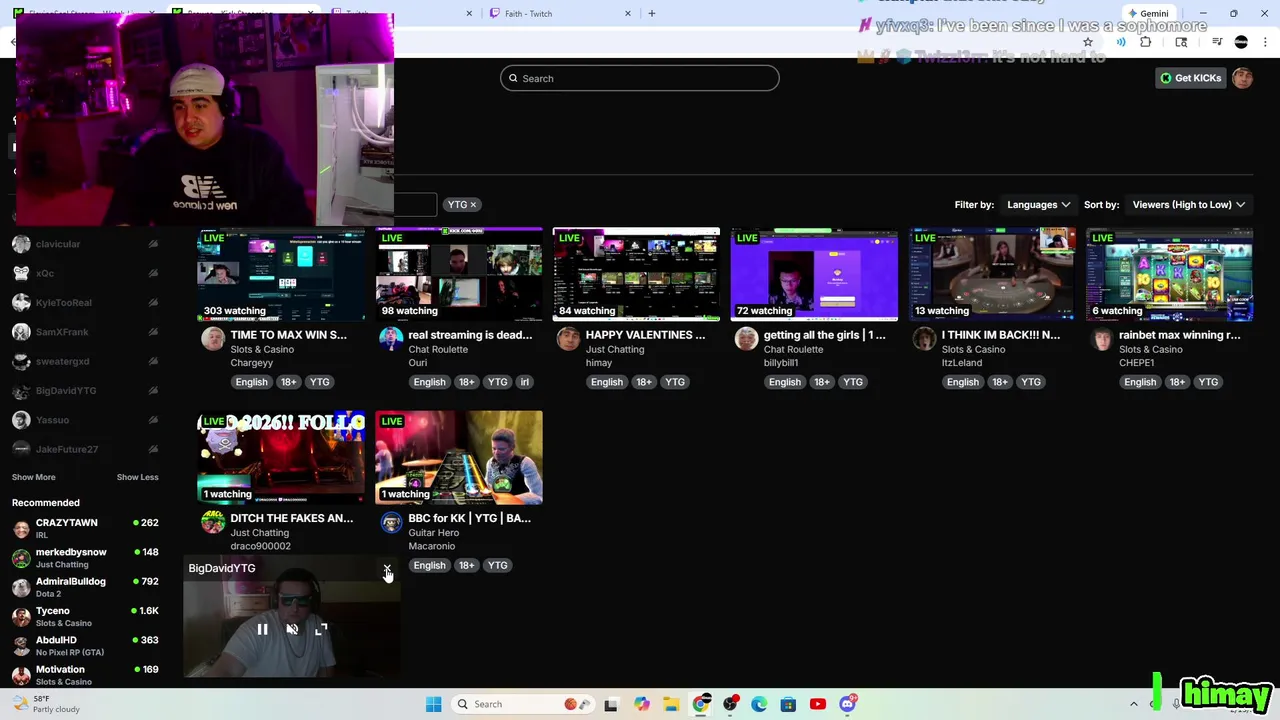
Task: Open recommended channel Tyceno
Action: [85, 616]
